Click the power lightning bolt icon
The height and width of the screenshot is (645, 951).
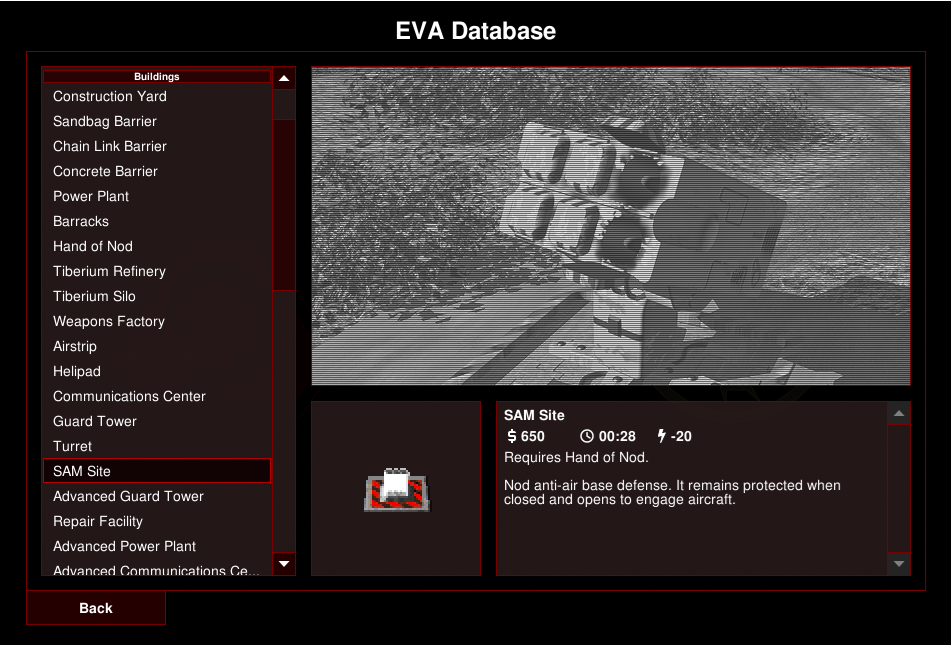tap(662, 436)
